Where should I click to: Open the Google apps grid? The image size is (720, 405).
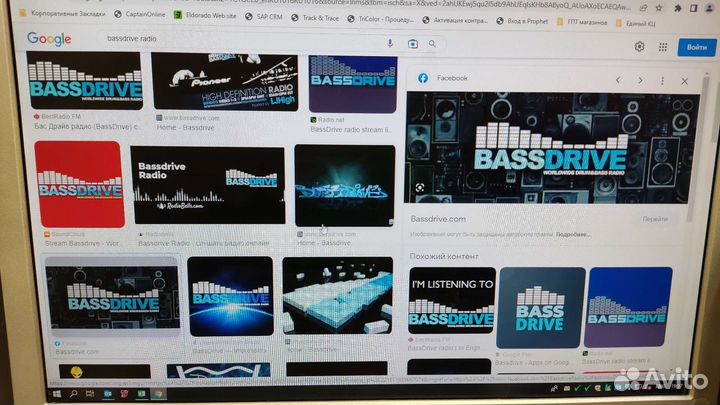point(663,47)
